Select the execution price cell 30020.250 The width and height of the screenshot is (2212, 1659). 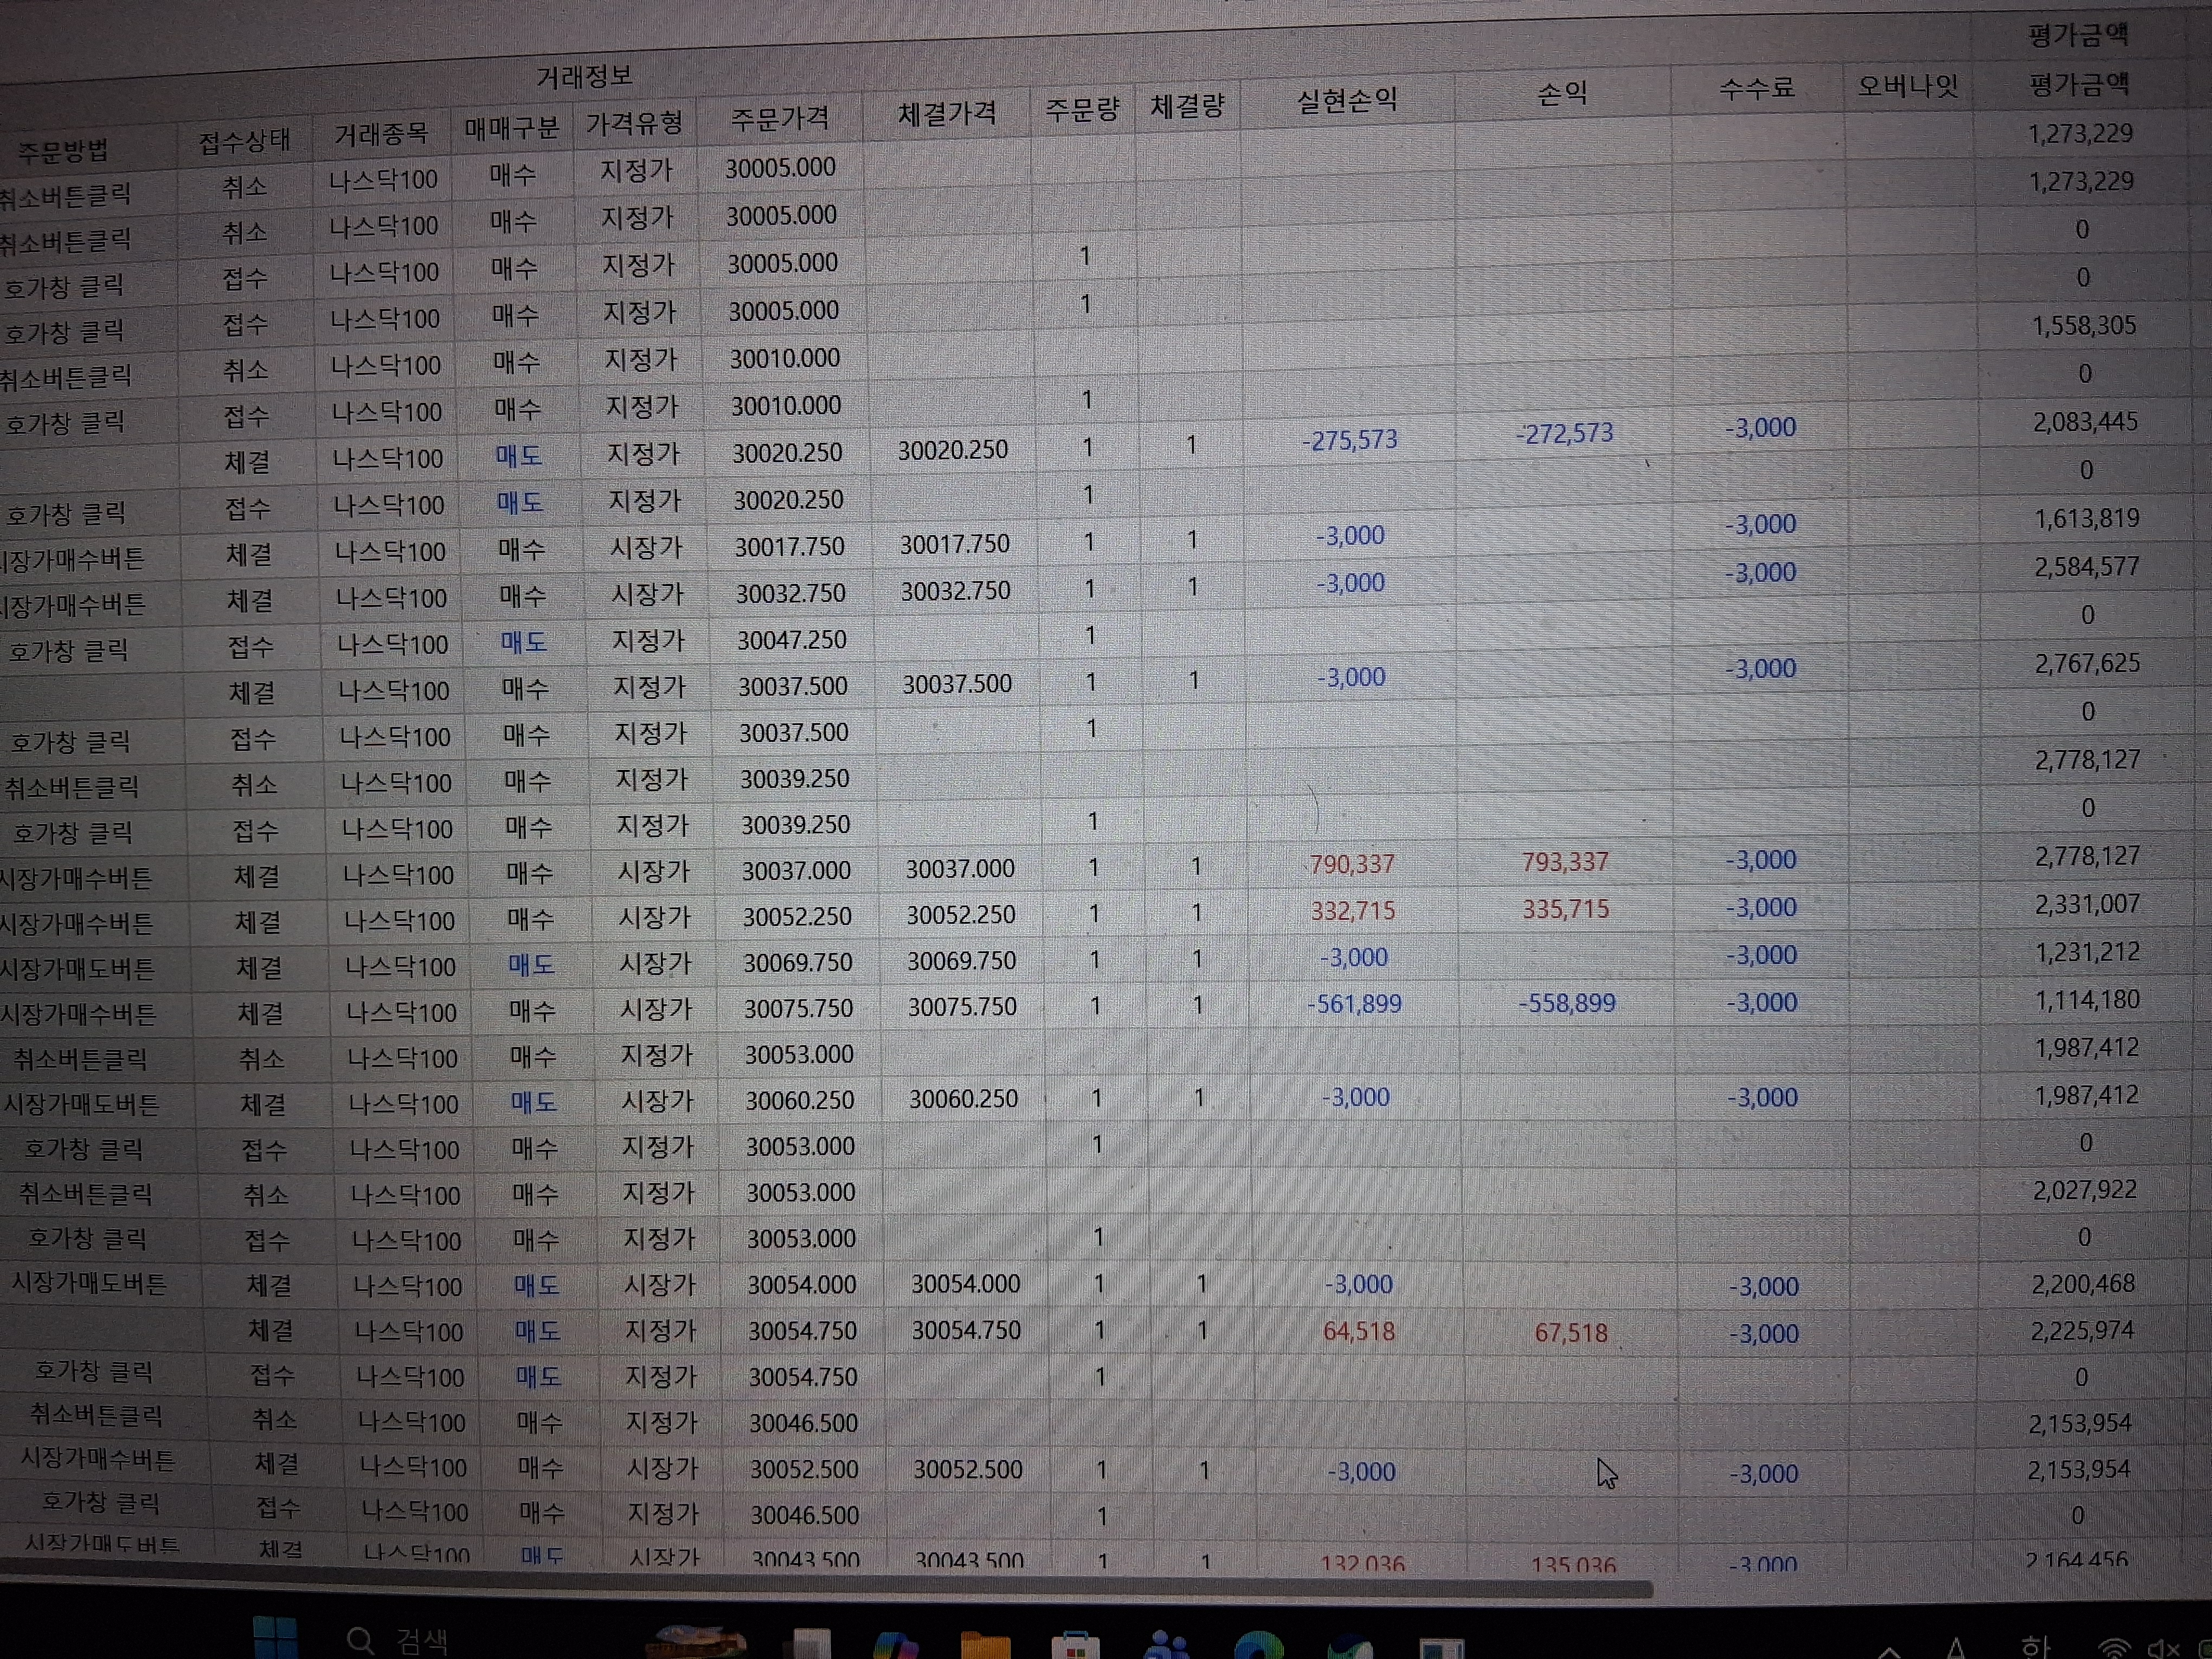coord(952,450)
